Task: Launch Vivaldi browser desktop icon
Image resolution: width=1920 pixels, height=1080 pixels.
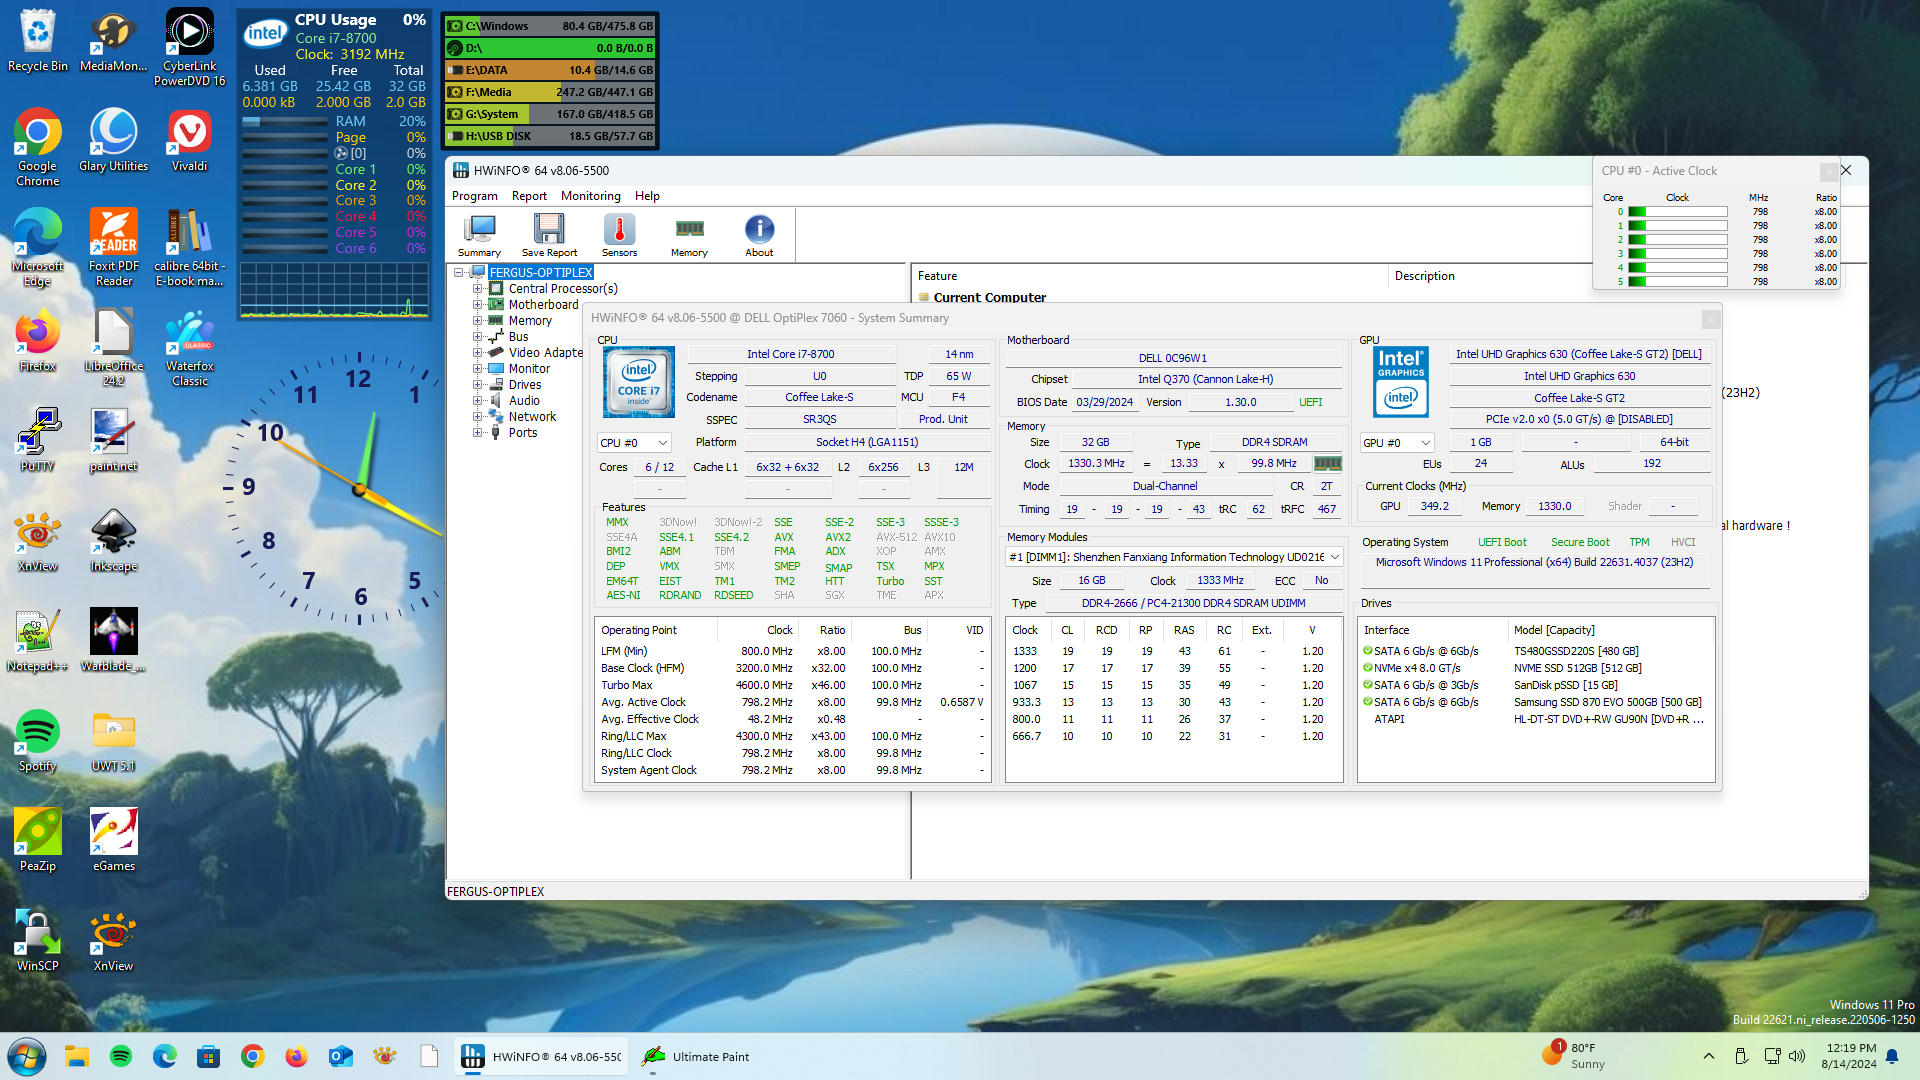Action: coord(189,140)
